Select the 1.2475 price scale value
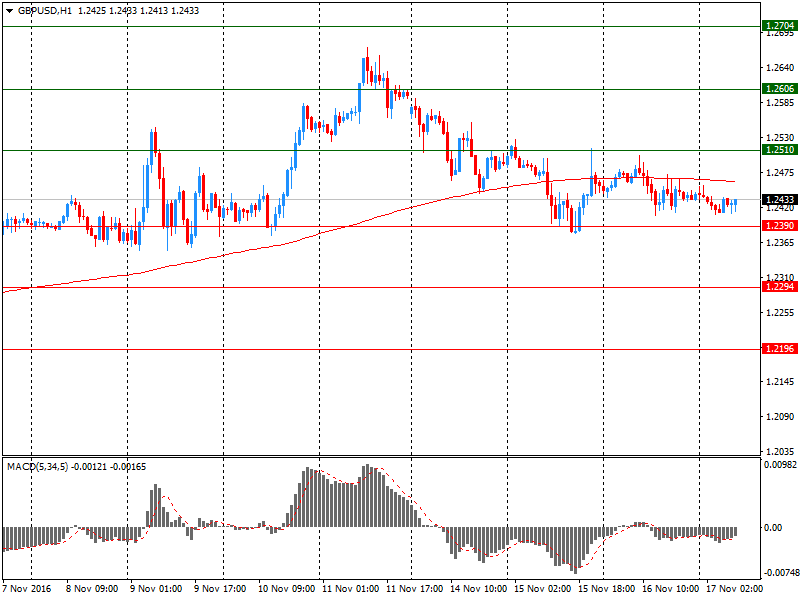Viewport: 800px width, 600px height. (x=780, y=173)
